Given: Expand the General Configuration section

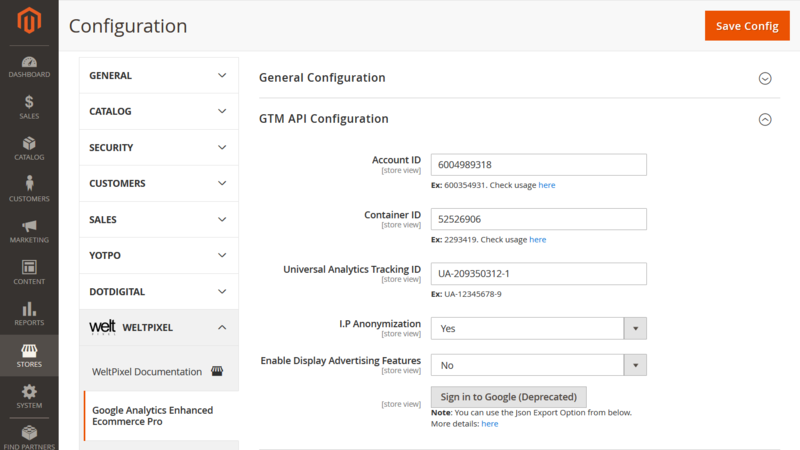Looking at the screenshot, I should 519,78.
